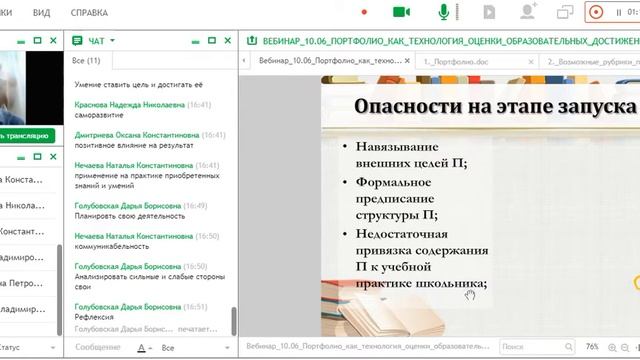
Task: Click the message 'саморазвитие'
Action: click(99, 115)
